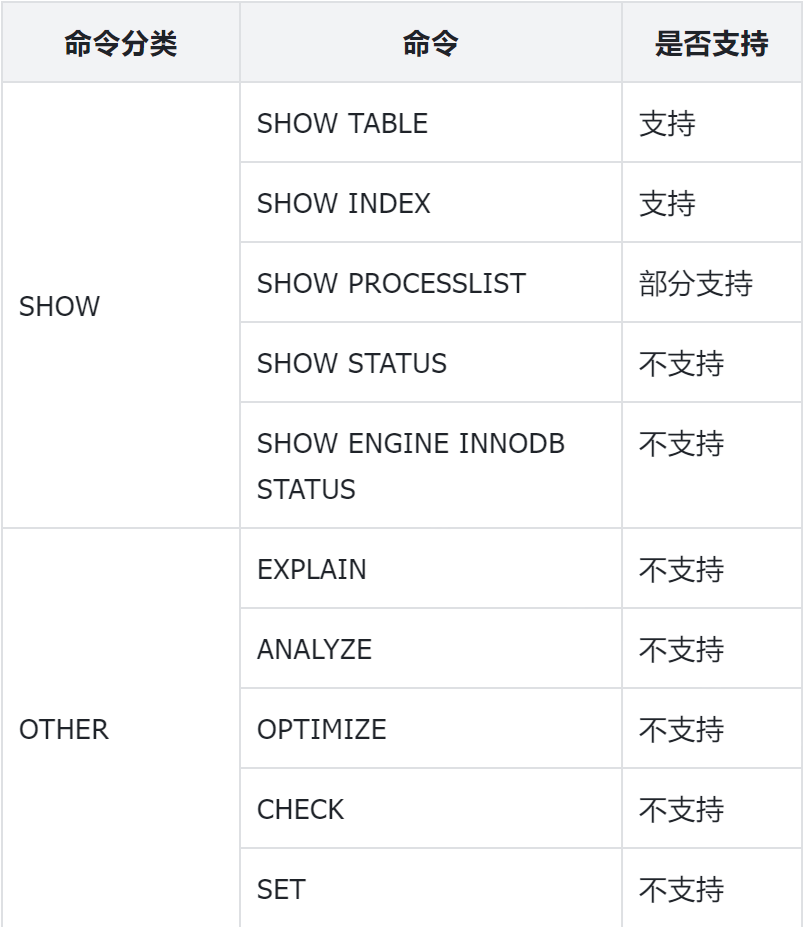
Task: Click the SHOW STATUS command cell
Action: pyautogui.click(x=352, y=363)
